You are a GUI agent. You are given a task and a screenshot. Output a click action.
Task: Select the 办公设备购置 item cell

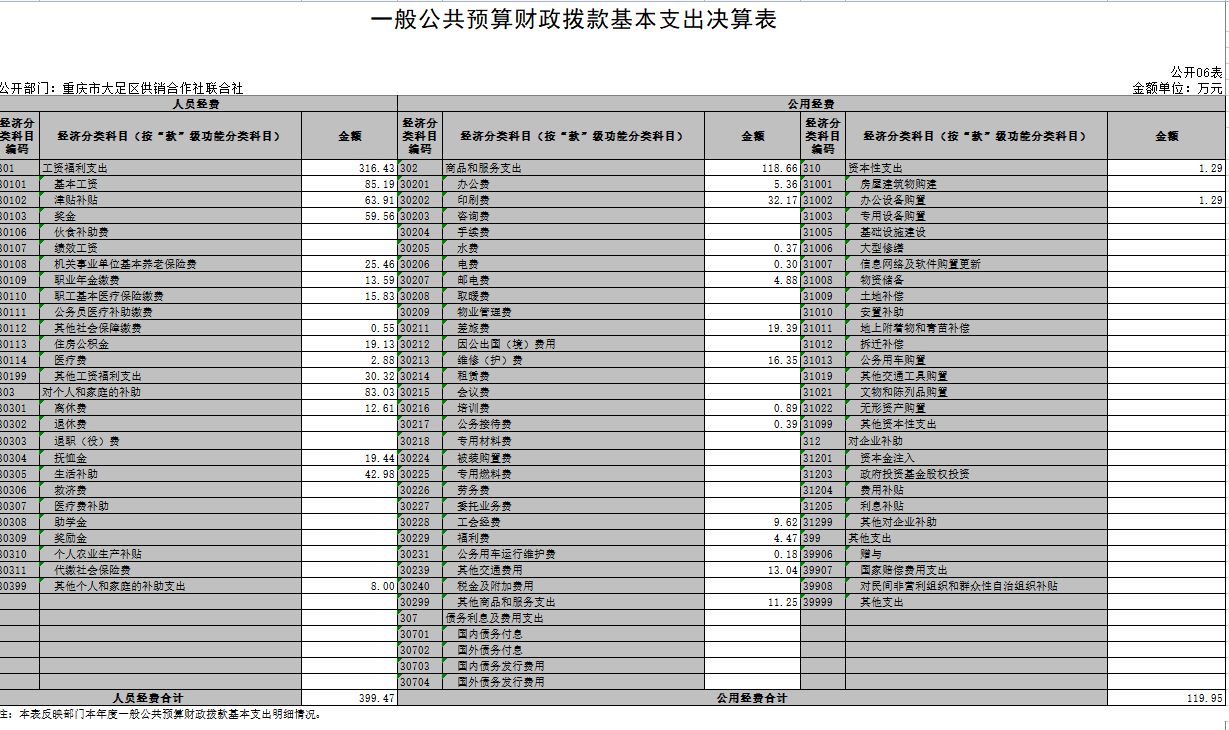click(976, 200)
